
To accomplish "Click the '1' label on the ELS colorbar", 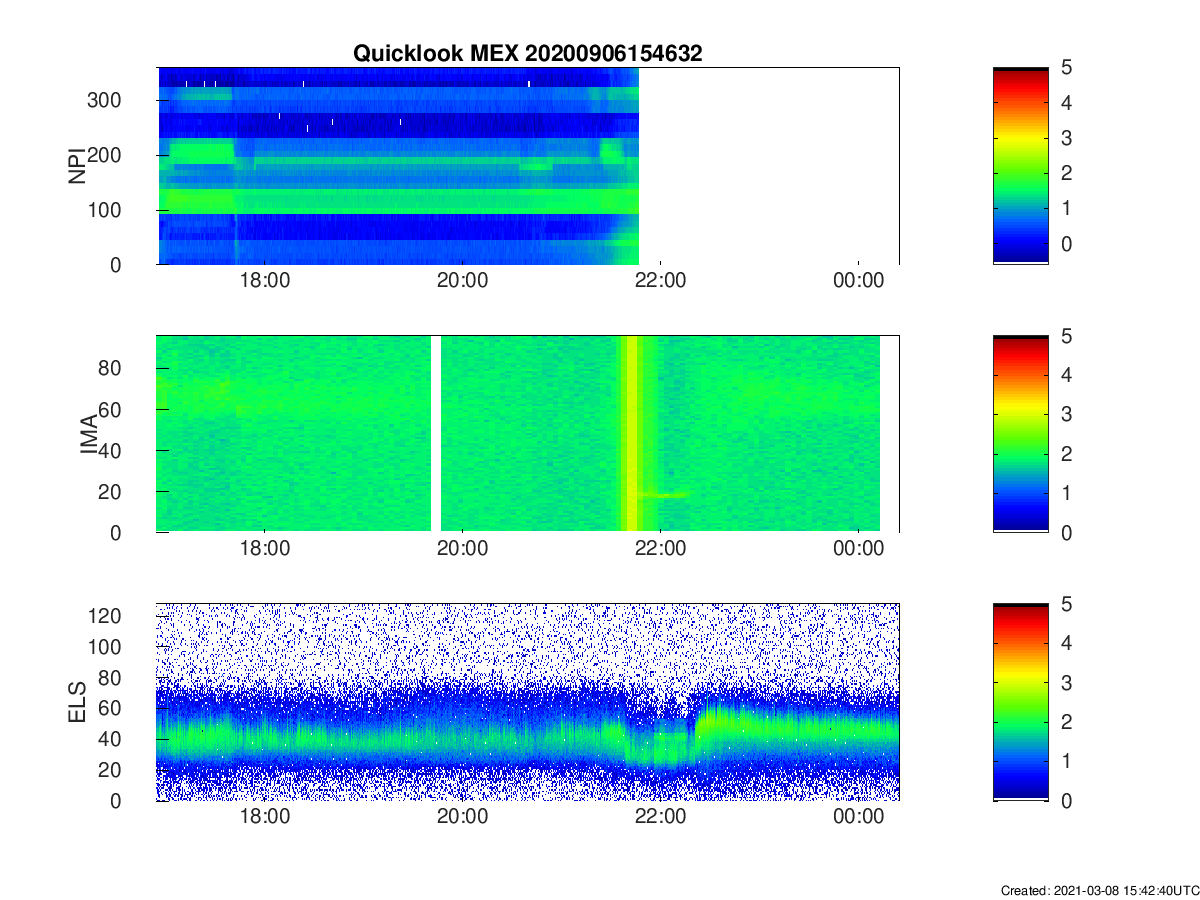I will pyautogui.click(x=1067, y=761).
